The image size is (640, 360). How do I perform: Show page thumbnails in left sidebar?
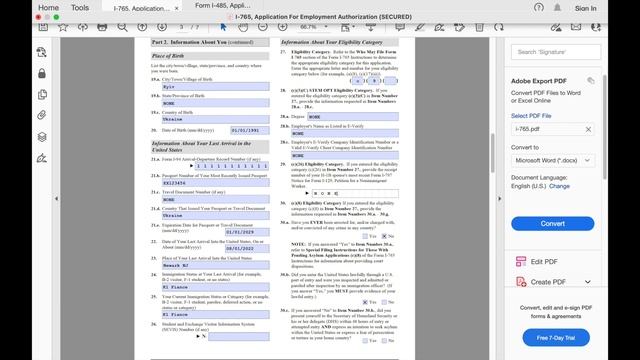42,95
